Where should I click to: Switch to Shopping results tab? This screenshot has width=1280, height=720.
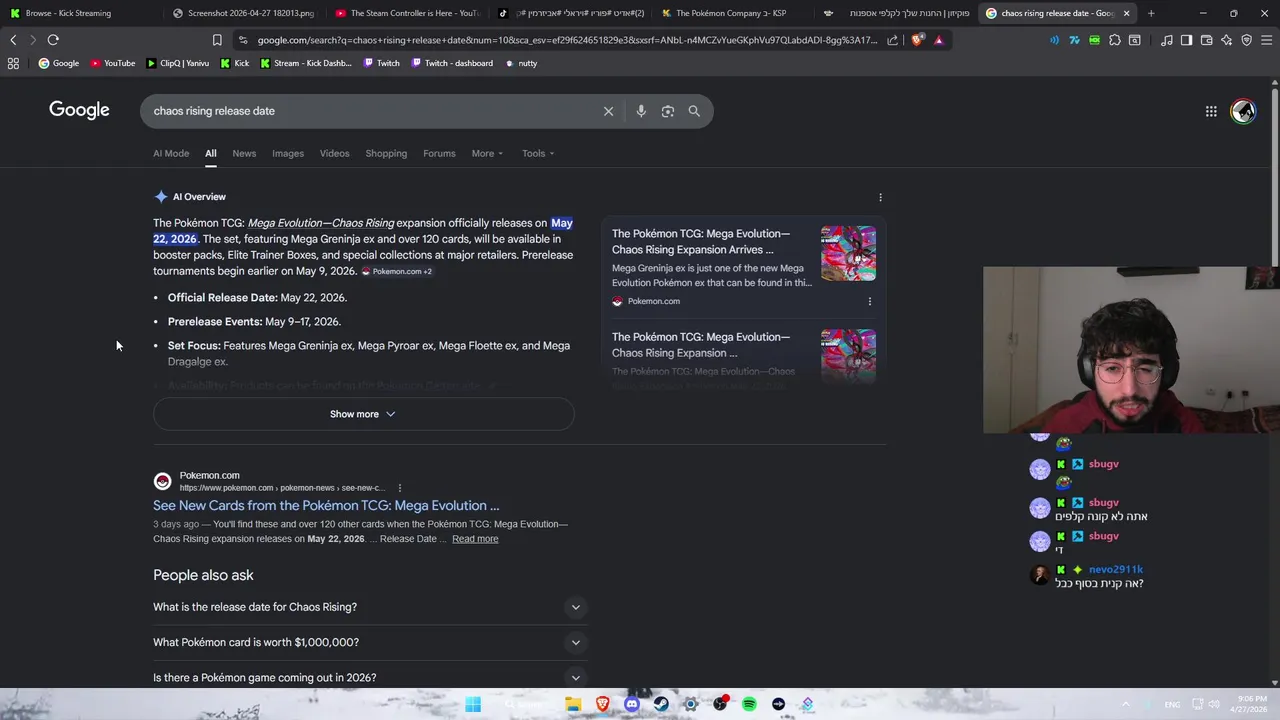click(x=386, y=153)
